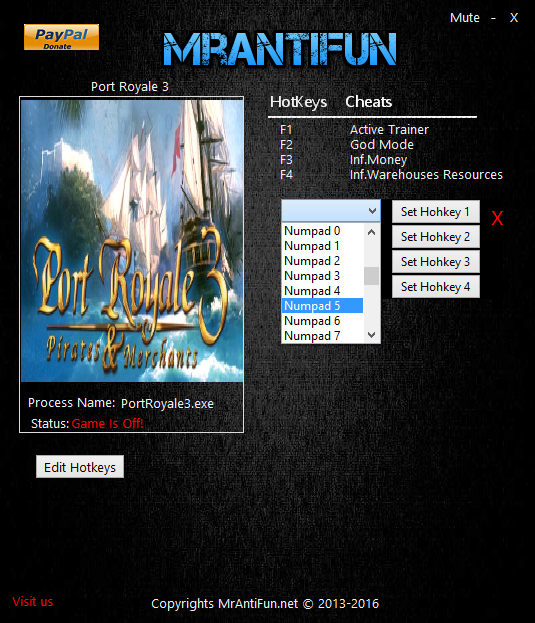Open the Port Royale 3 cover image

(x=132, y=241)
